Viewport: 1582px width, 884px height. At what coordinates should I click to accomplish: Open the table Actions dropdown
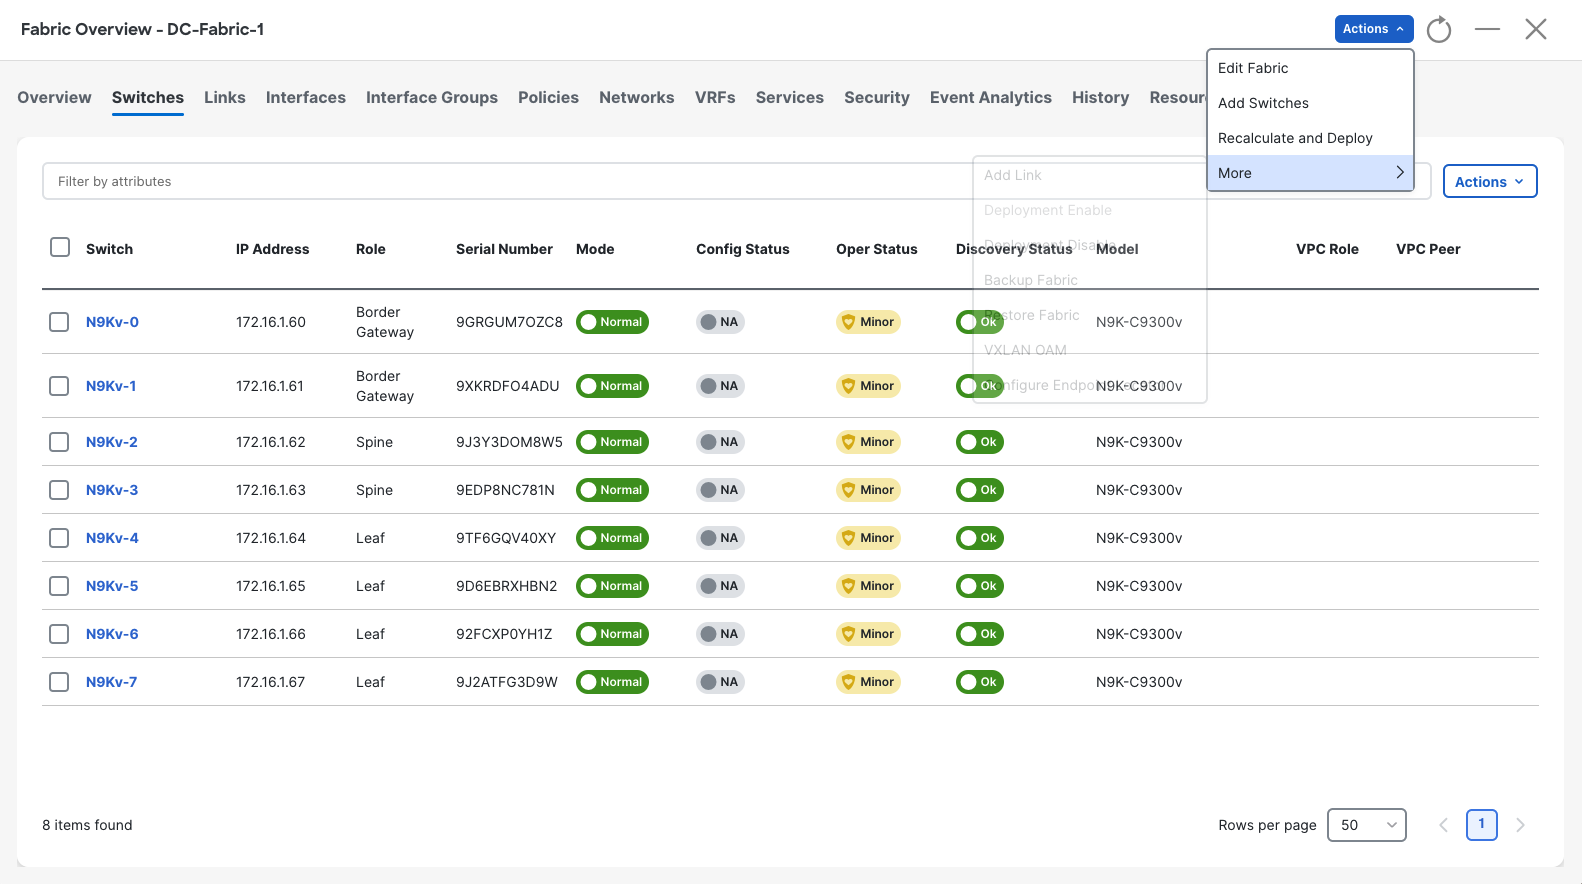(x=1490, y=181)
